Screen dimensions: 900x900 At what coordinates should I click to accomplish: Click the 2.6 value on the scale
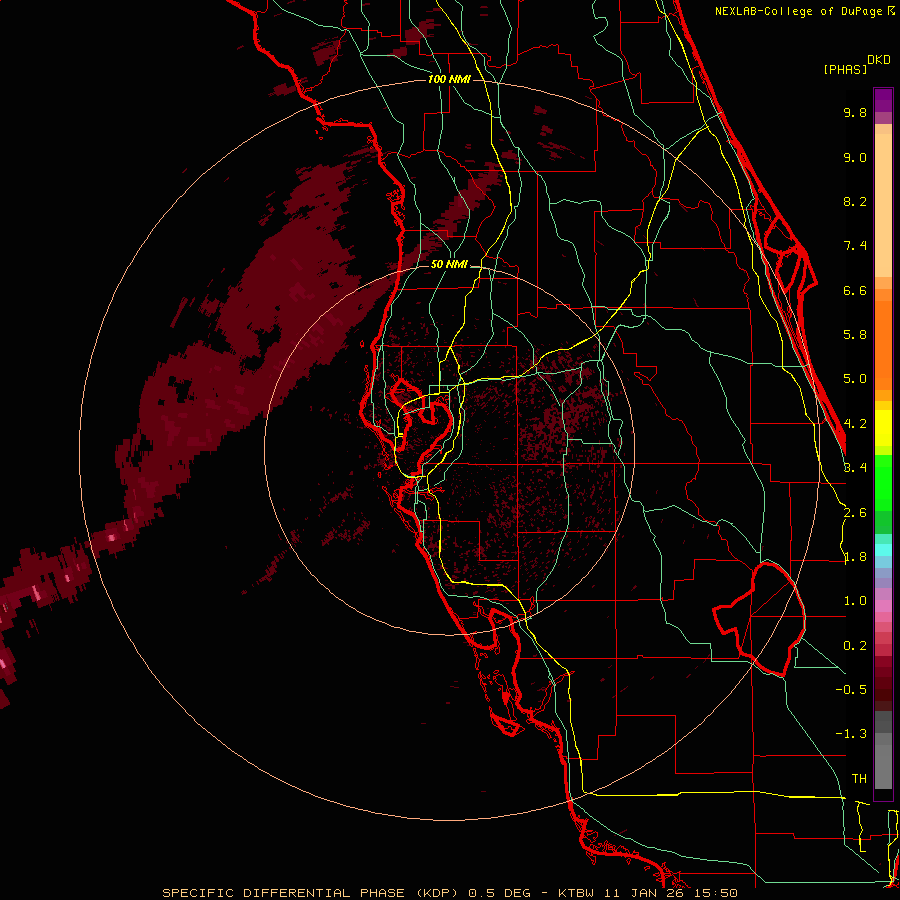tap(855, 513)
